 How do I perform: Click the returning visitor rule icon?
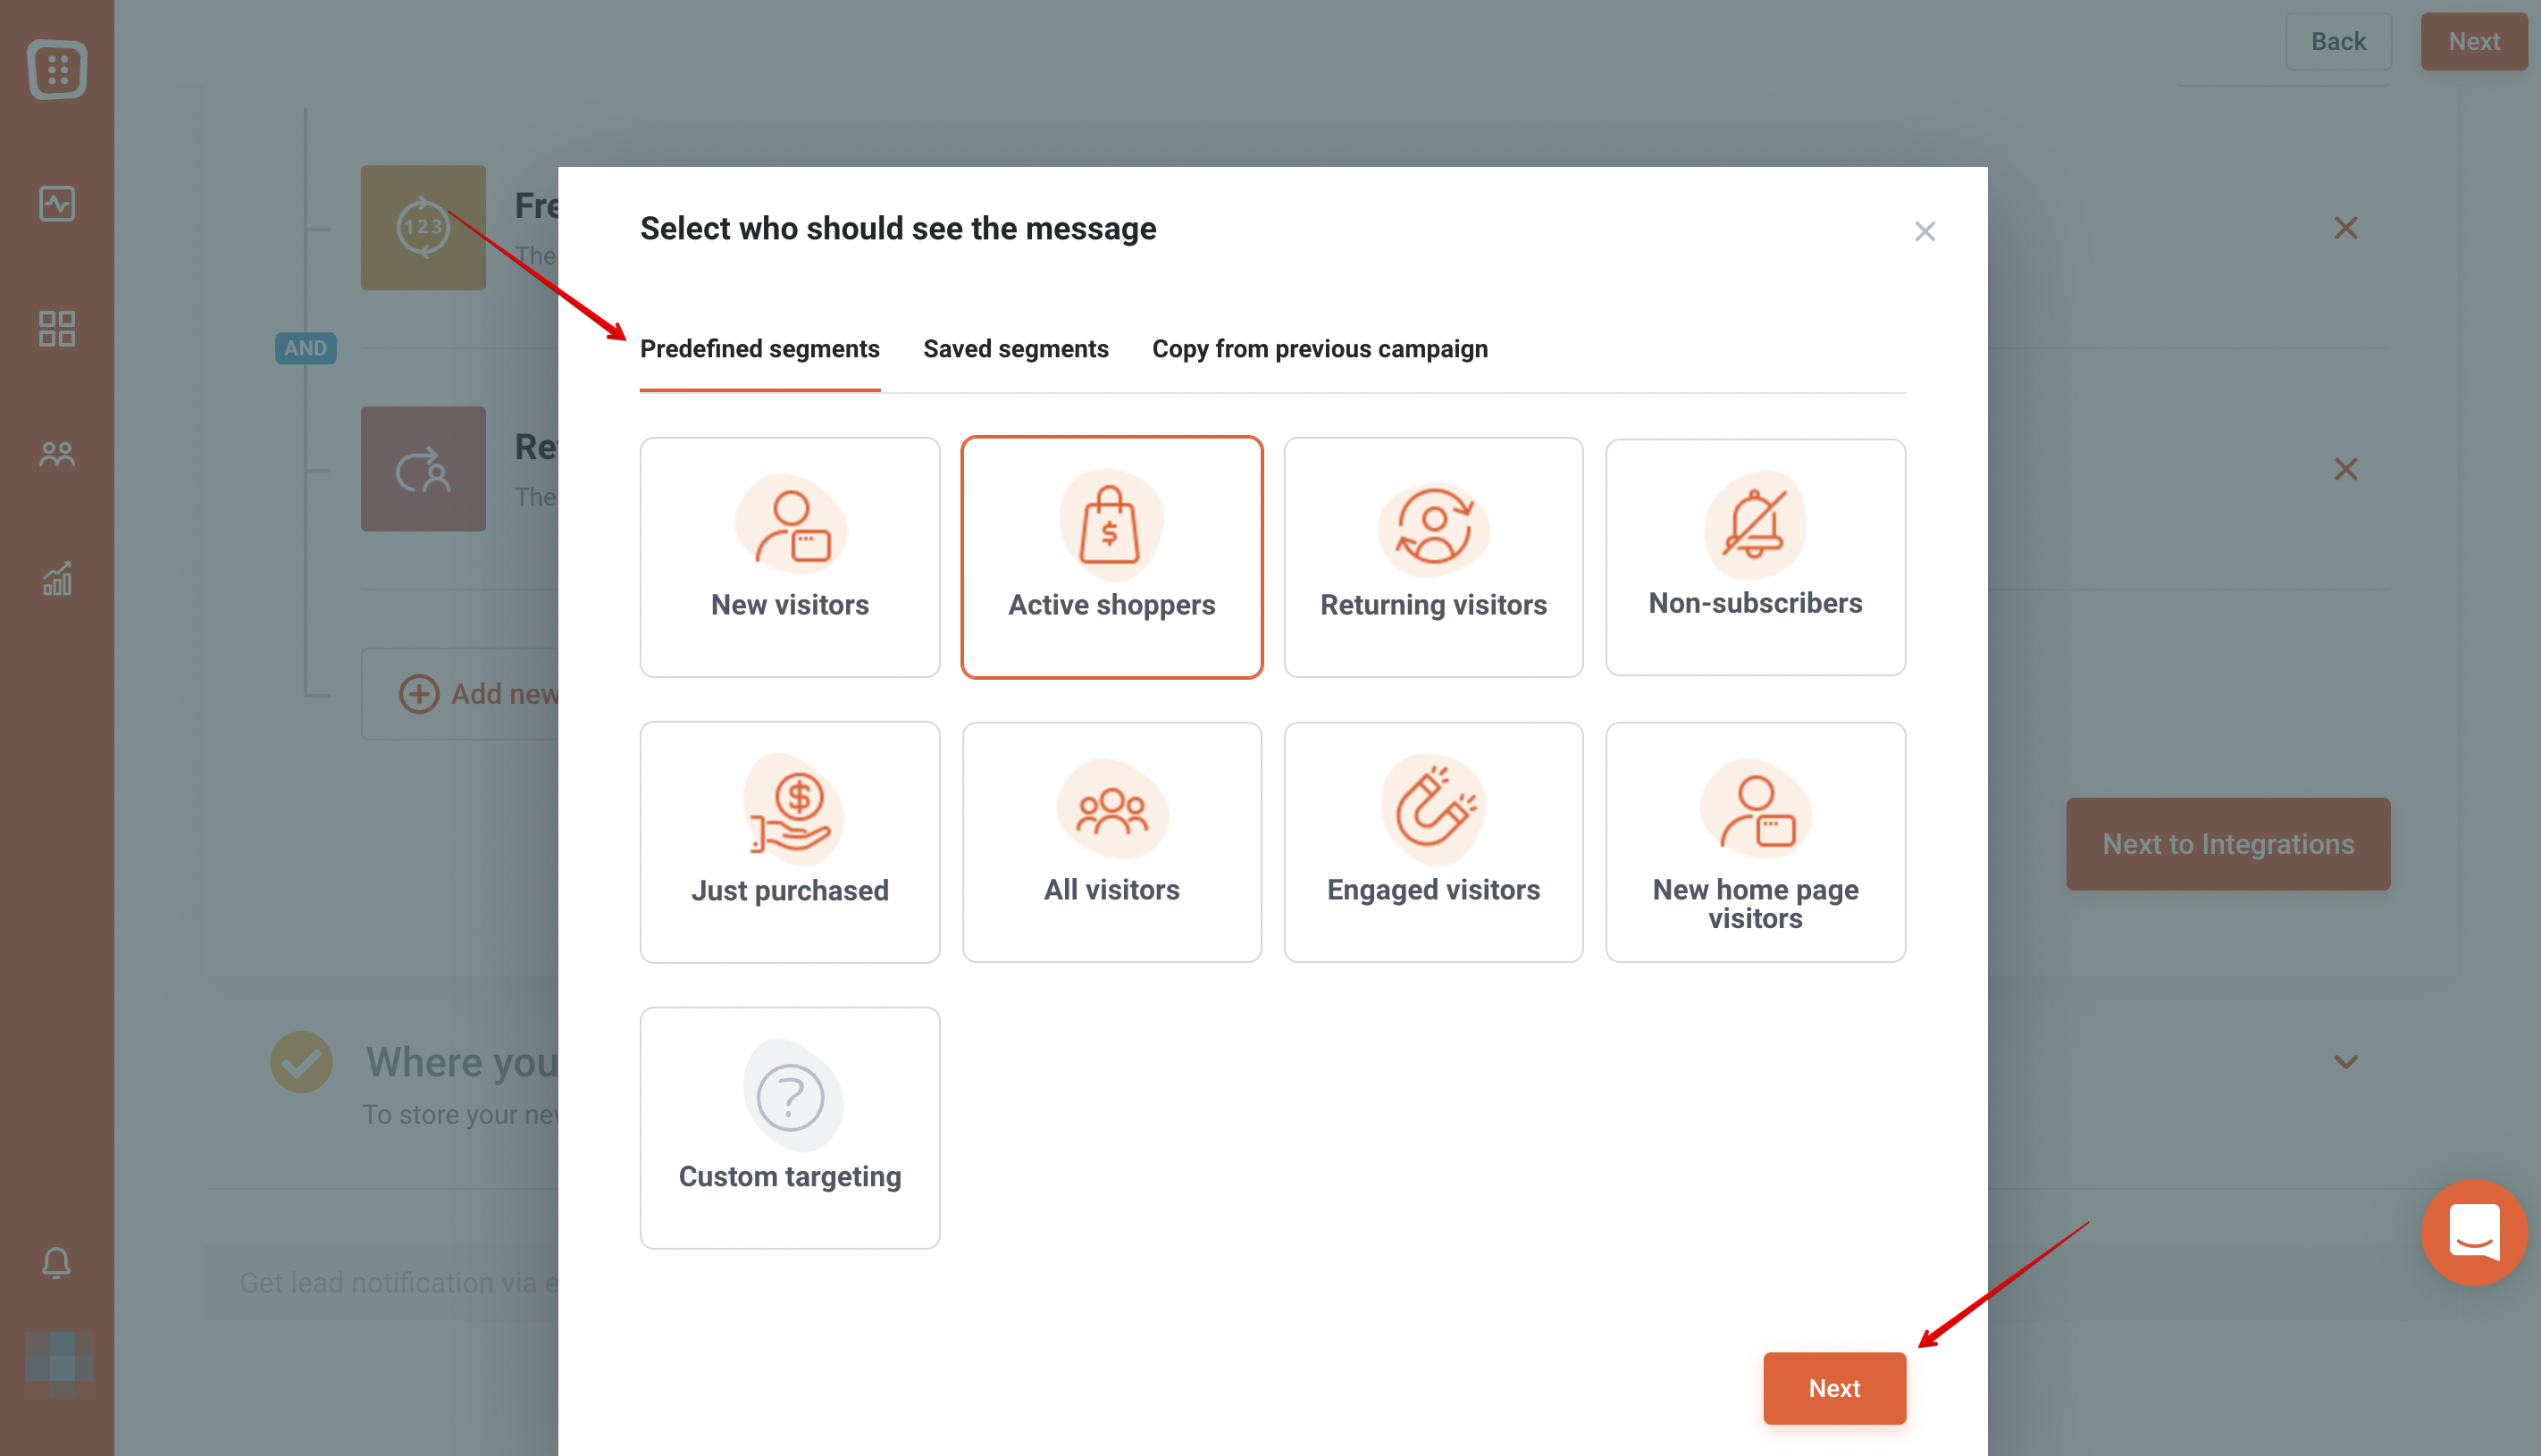pos(423,469)
